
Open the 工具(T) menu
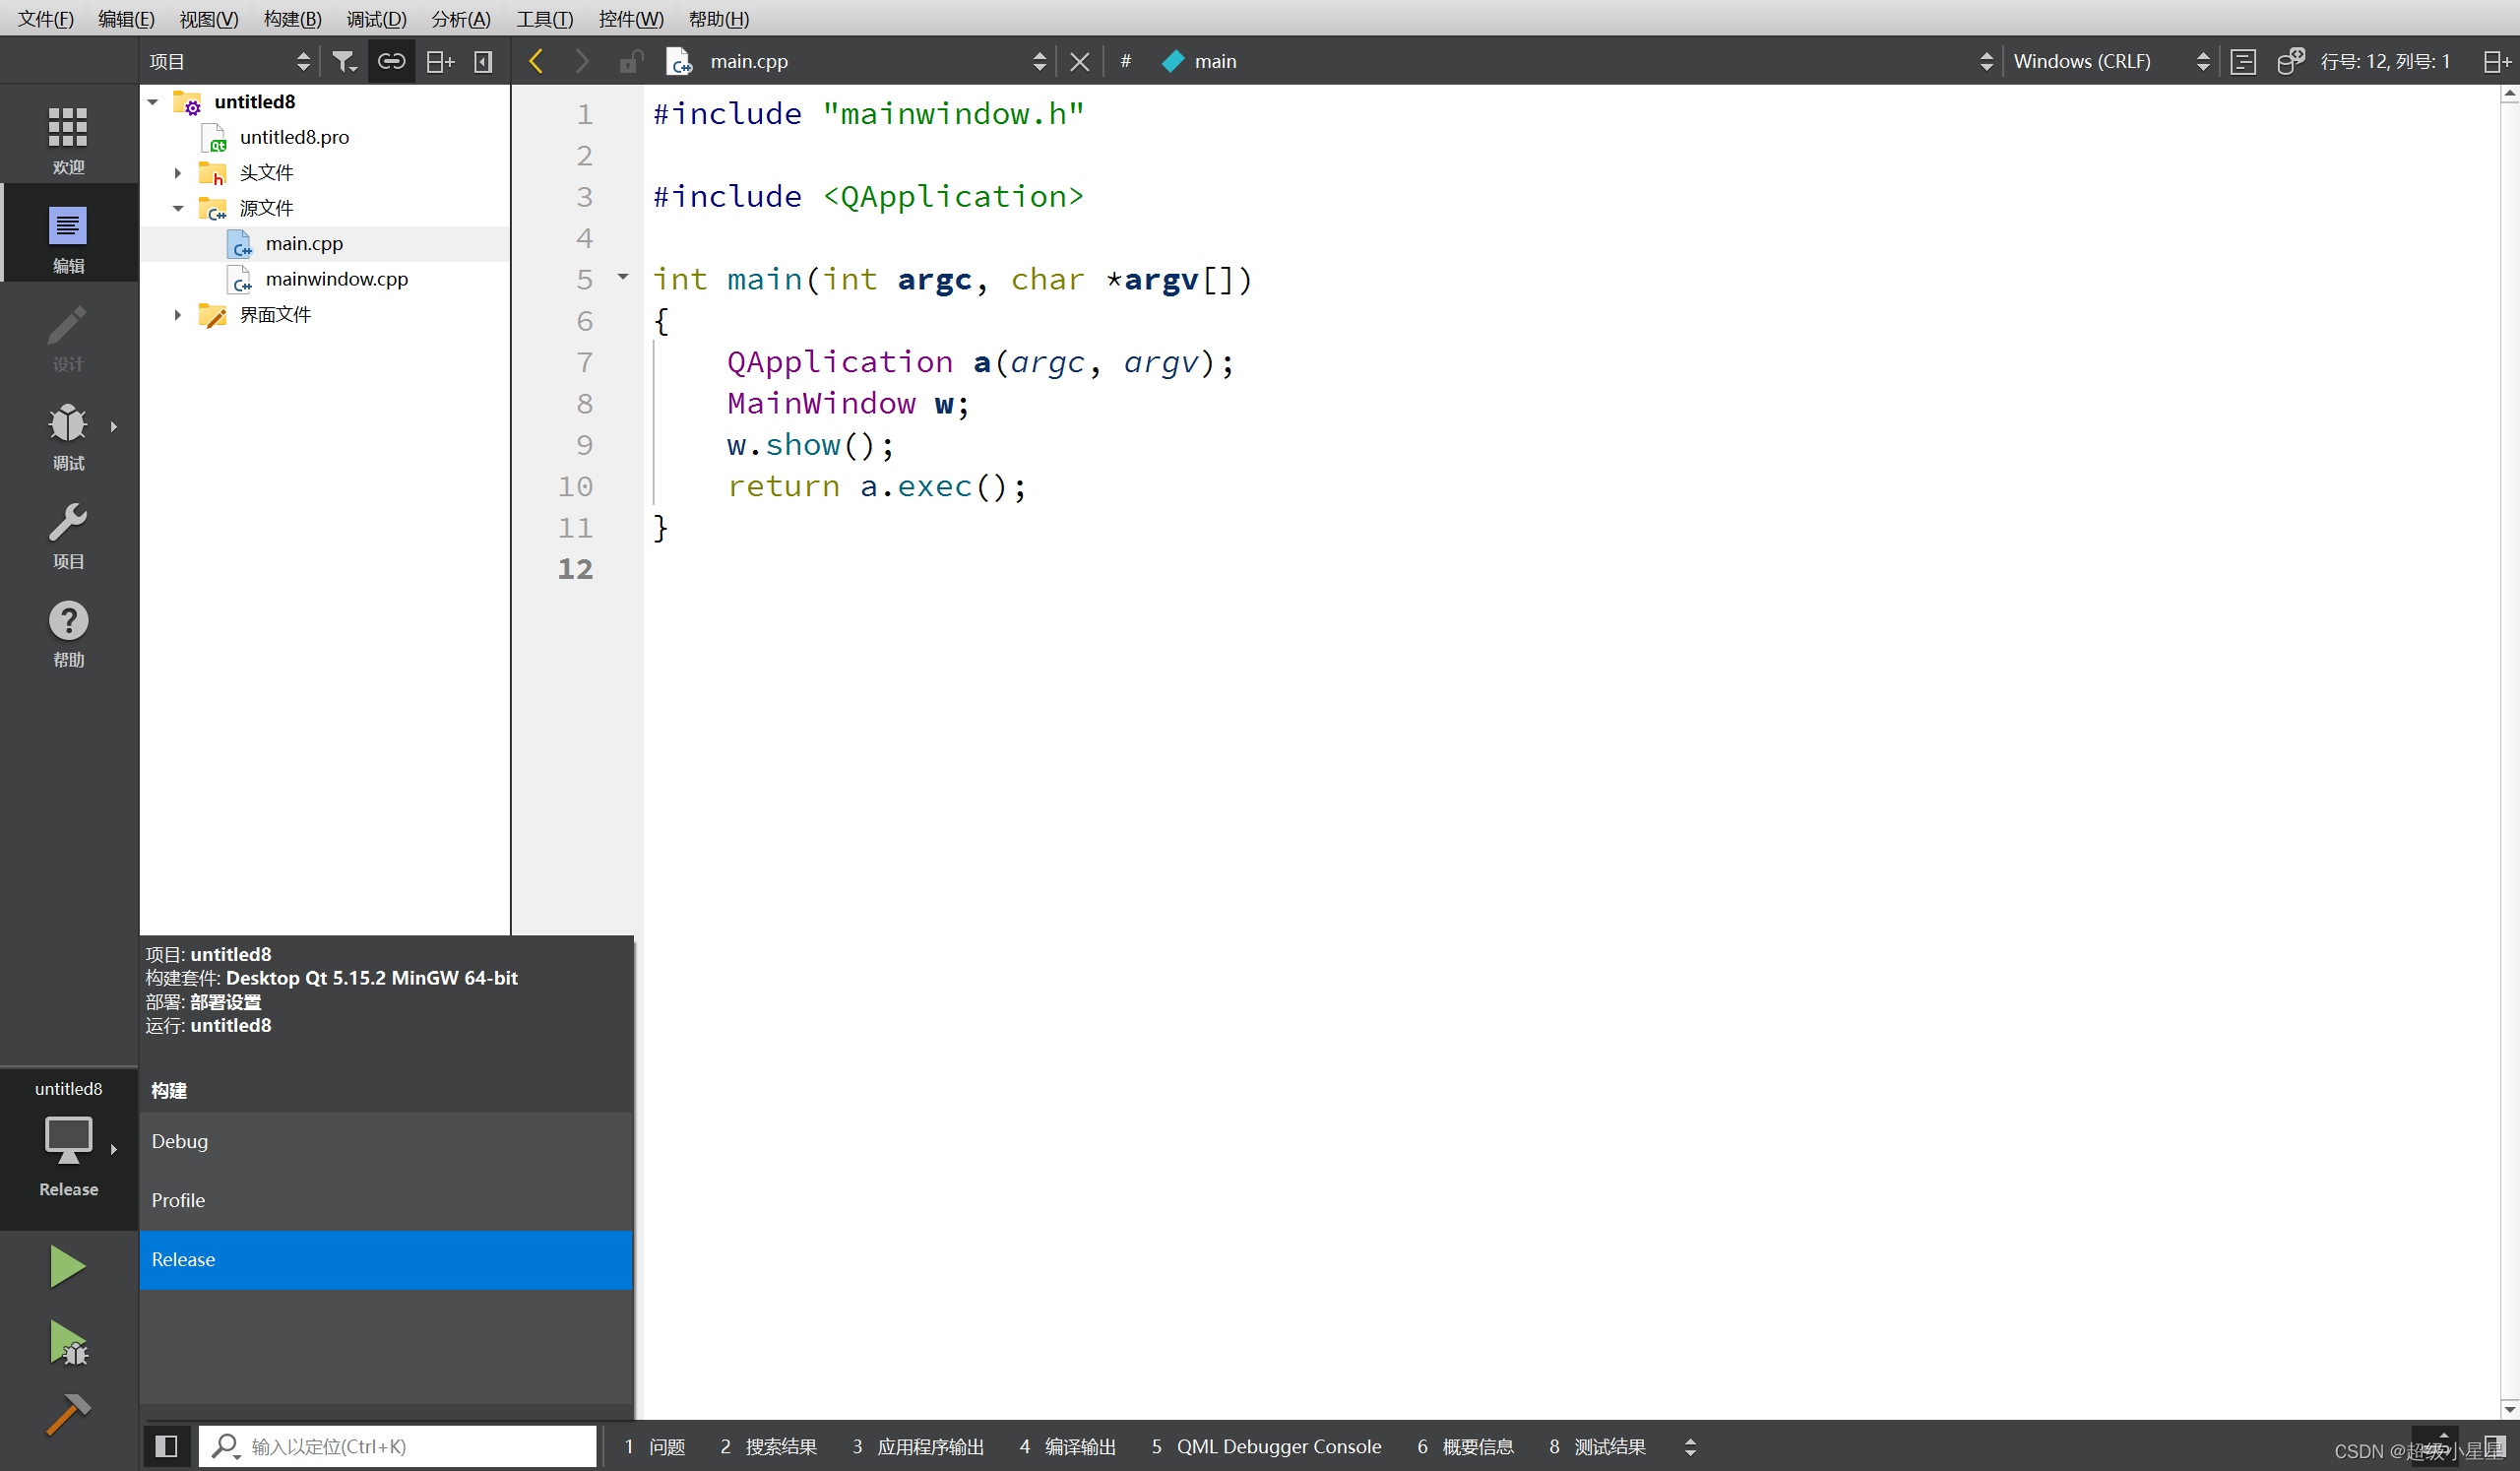pyautogui.click(x=544, y=19)
